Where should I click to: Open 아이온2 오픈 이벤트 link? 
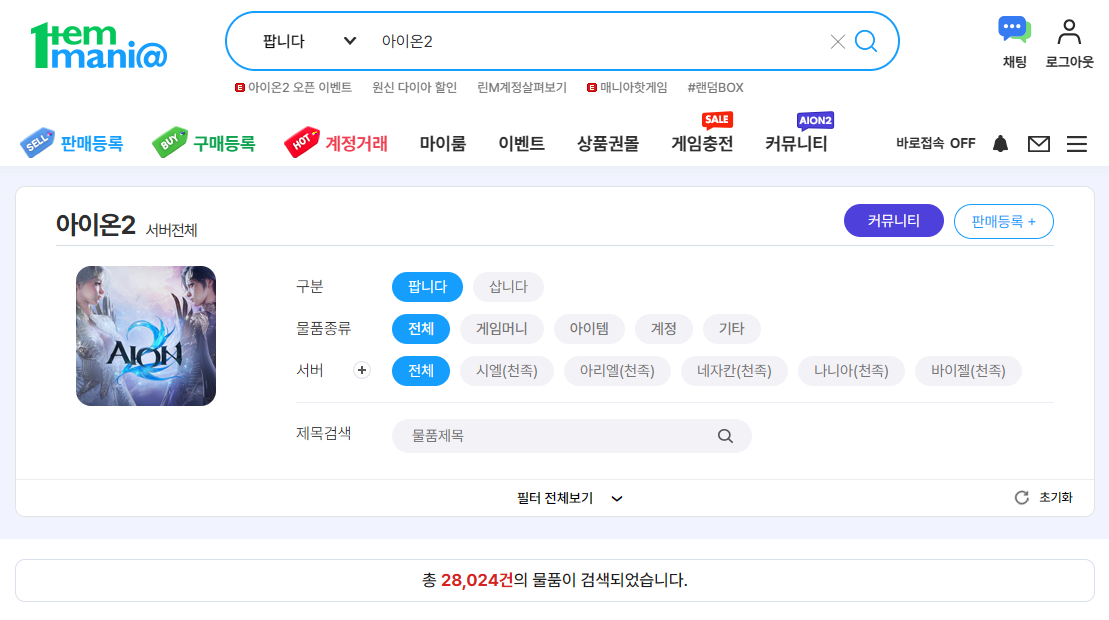coord(294,88)
